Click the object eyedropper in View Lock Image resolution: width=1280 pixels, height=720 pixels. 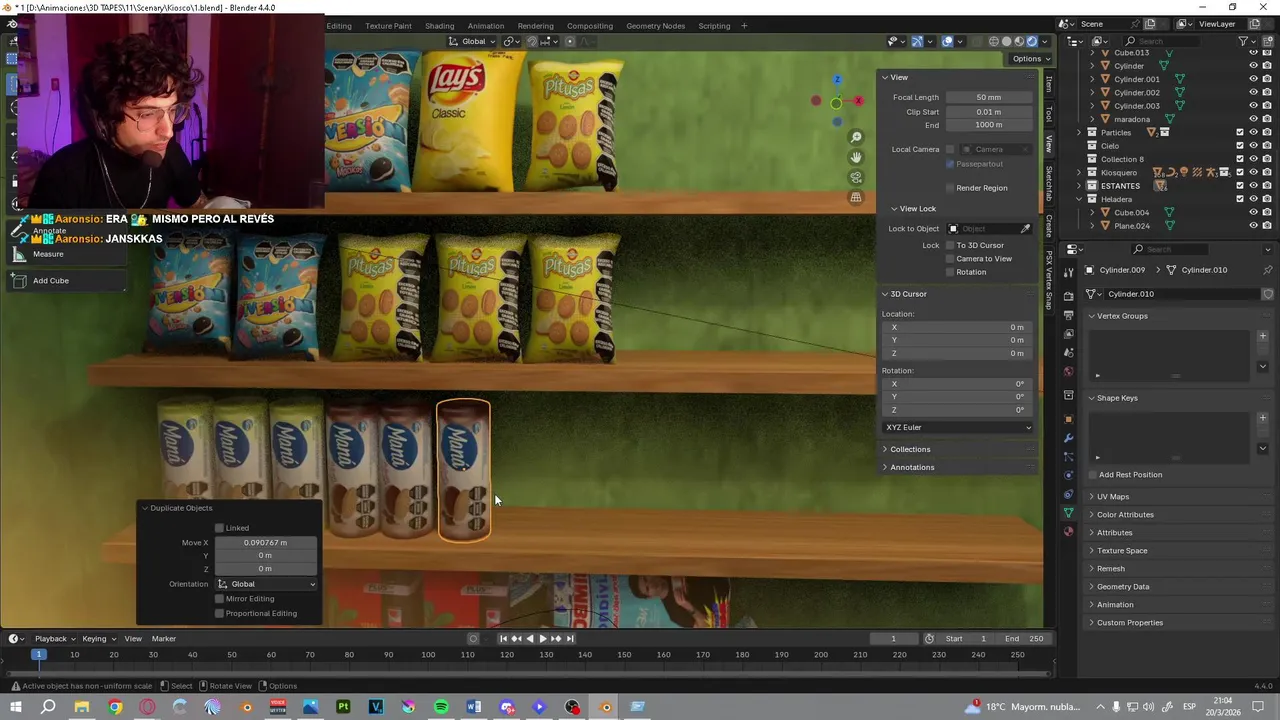(x=1025, y=229)
